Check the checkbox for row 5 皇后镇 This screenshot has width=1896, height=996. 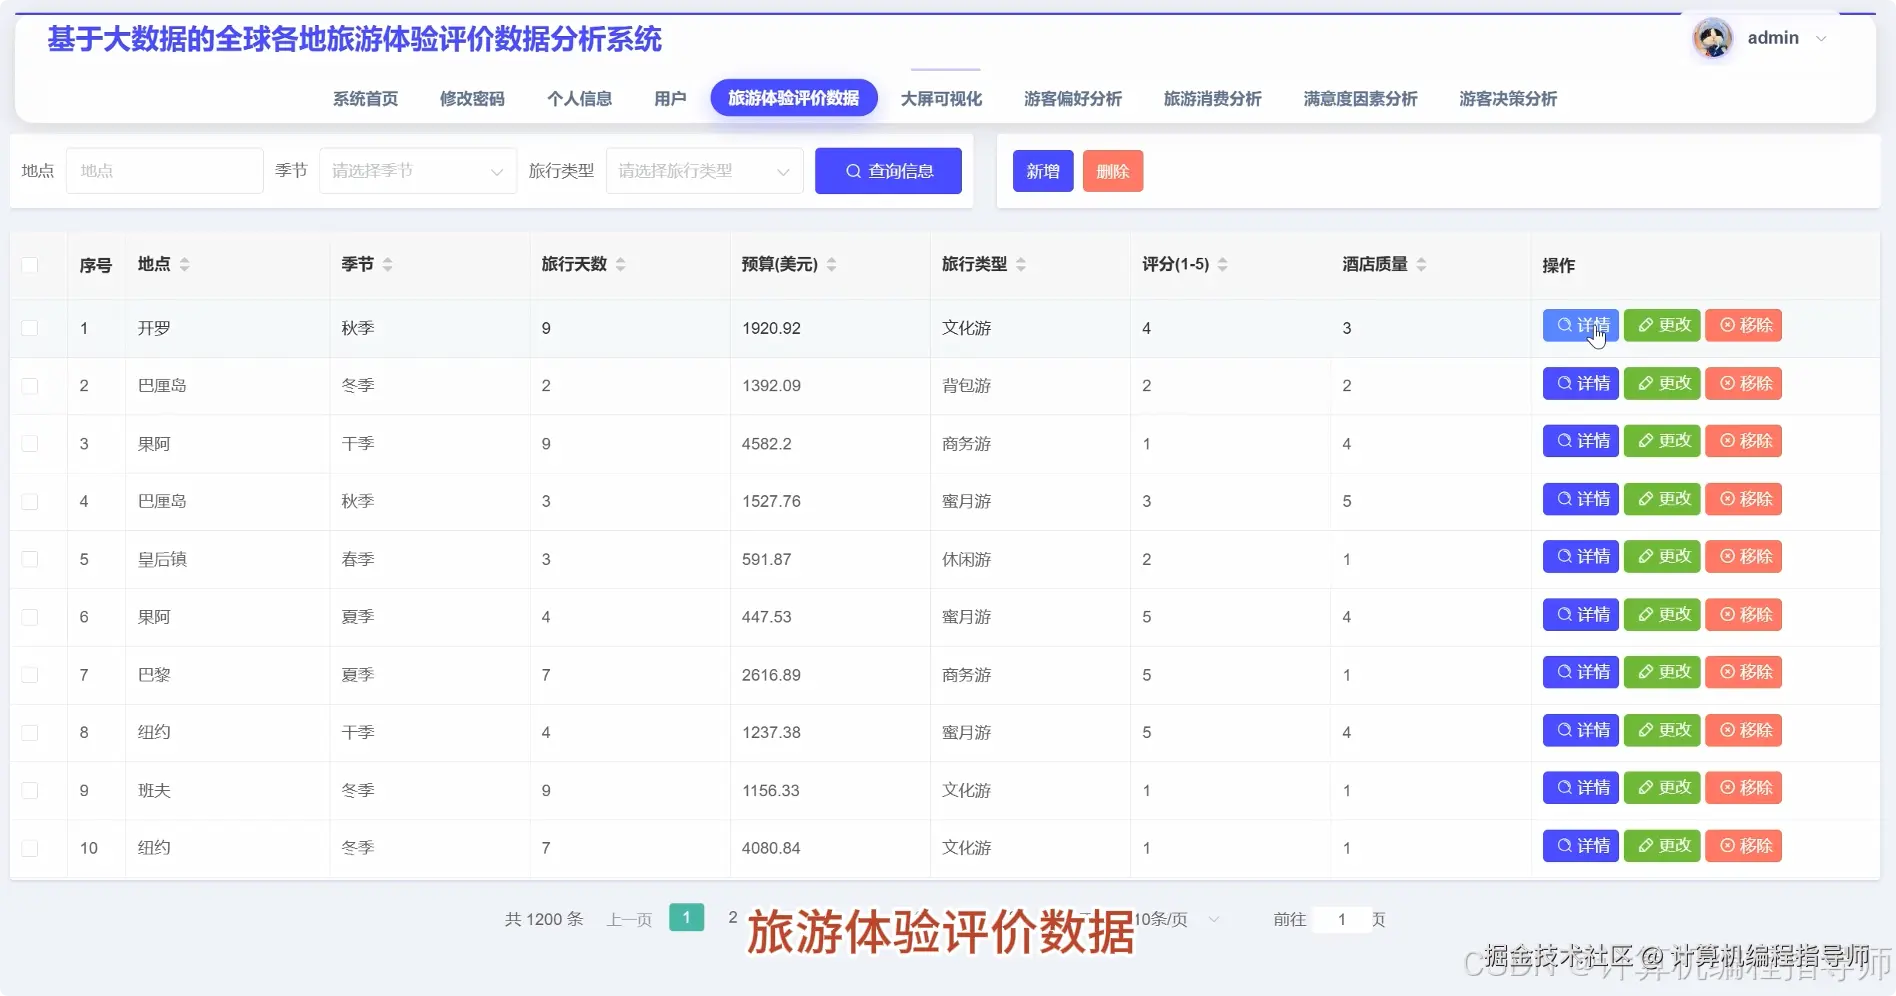pos(30,559)
